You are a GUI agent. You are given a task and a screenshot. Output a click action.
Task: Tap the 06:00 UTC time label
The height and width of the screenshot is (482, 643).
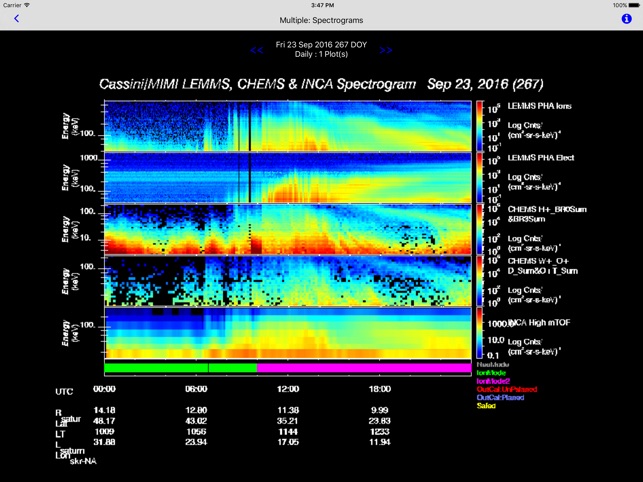(x=196, y=388)
